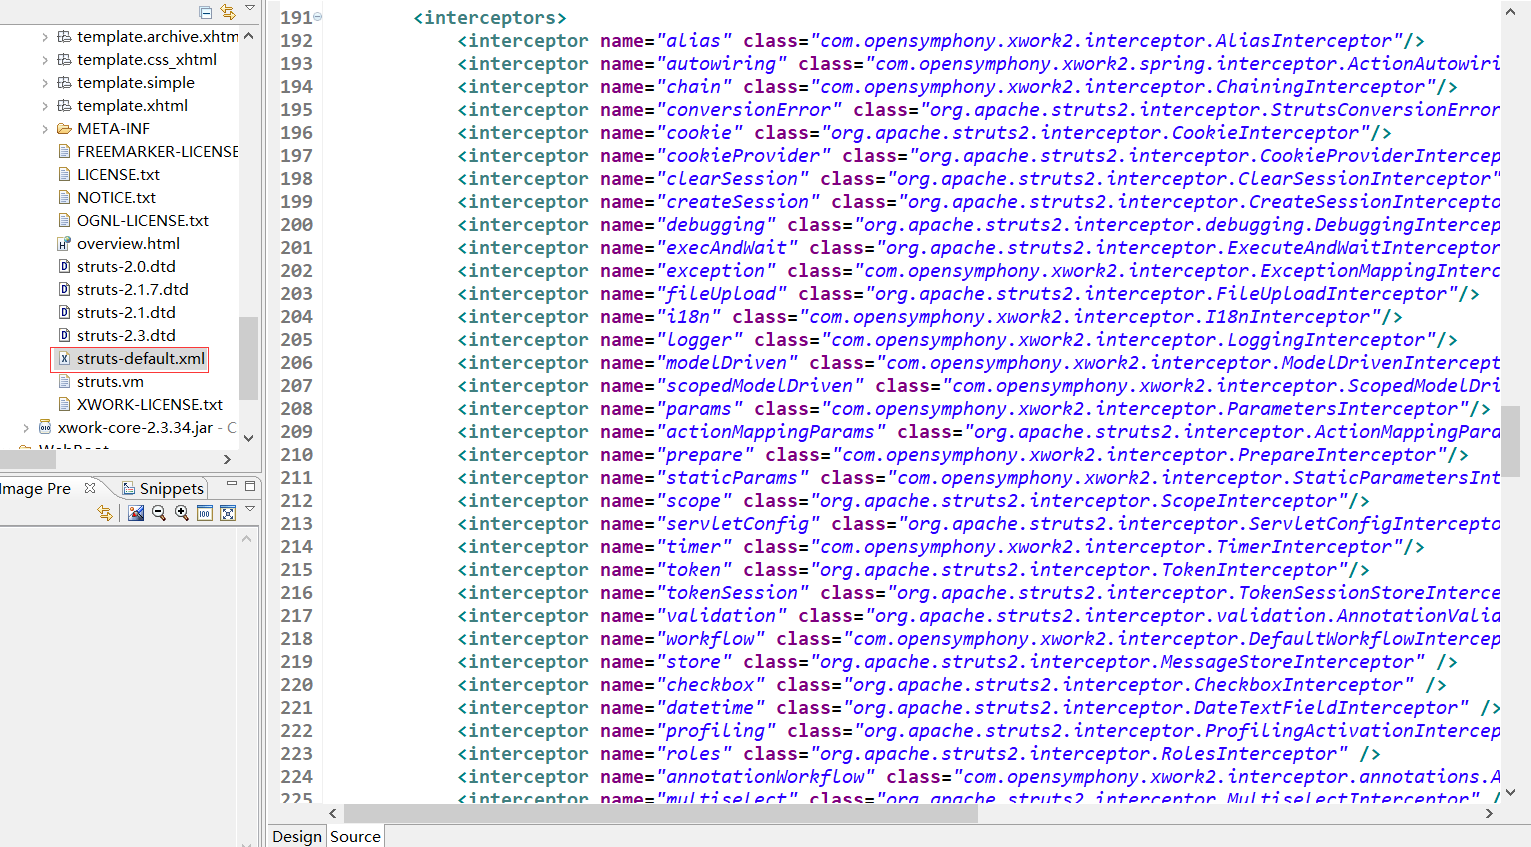Screen dimensions: 1531x847
Task: Toggle link with editor in explorer toolbar
Action: tap(228, 12)
